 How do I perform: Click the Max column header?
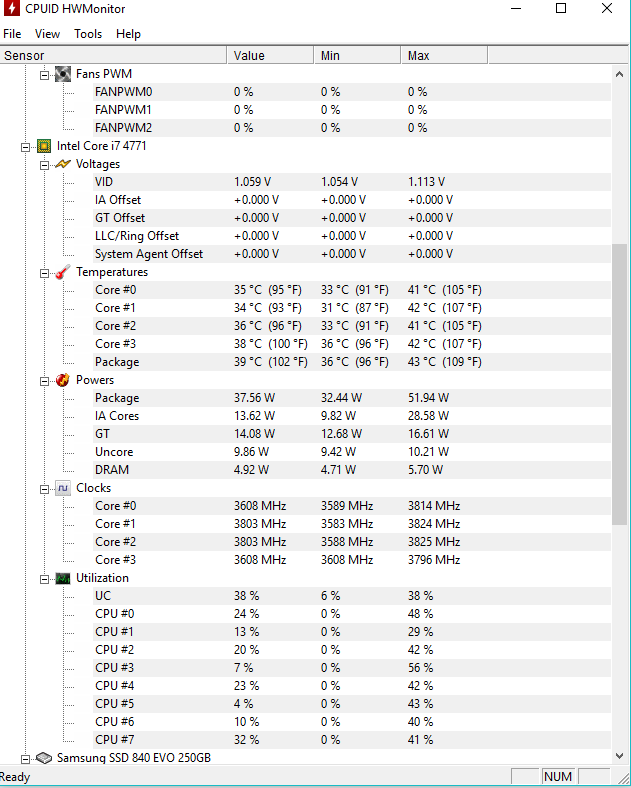444,55
